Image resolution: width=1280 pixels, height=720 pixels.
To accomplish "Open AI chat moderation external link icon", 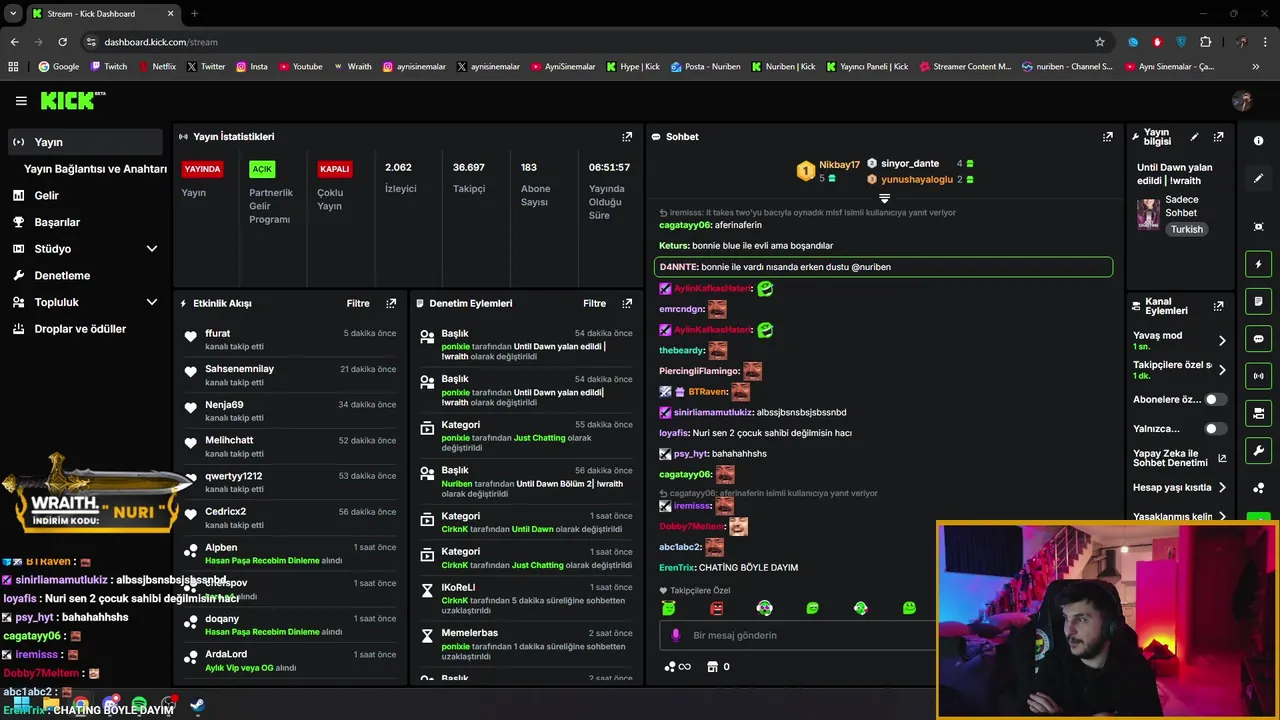I will 1222,459.
